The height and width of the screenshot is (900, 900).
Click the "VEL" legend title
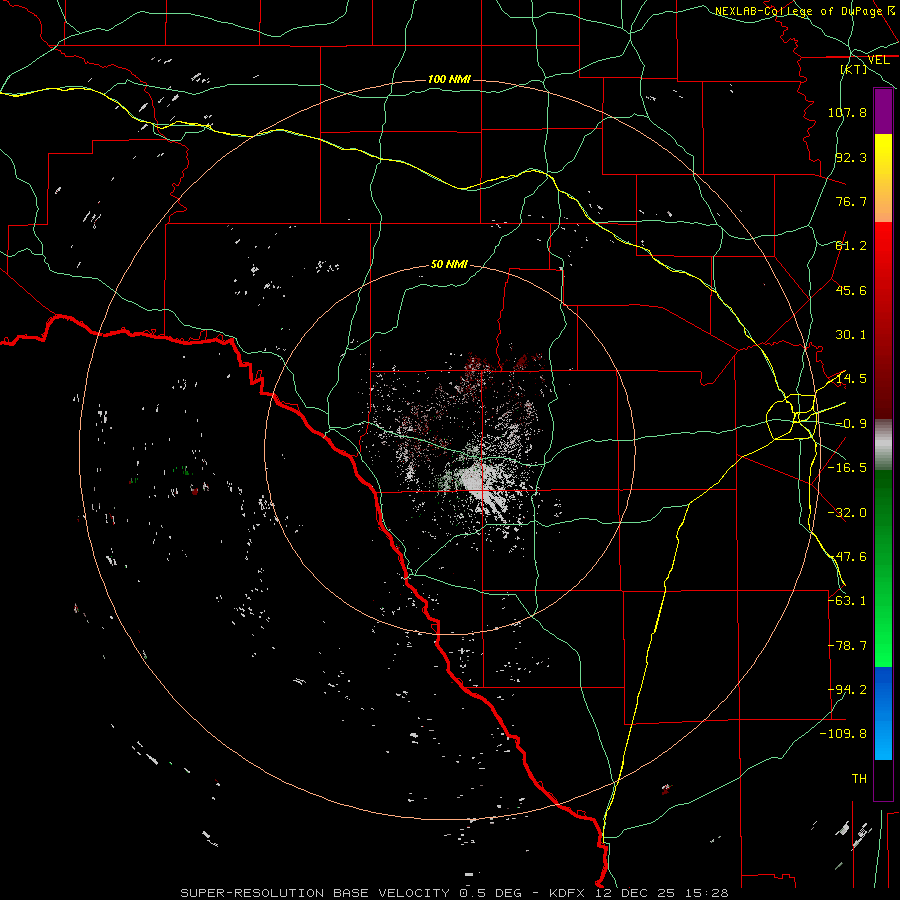879,60
